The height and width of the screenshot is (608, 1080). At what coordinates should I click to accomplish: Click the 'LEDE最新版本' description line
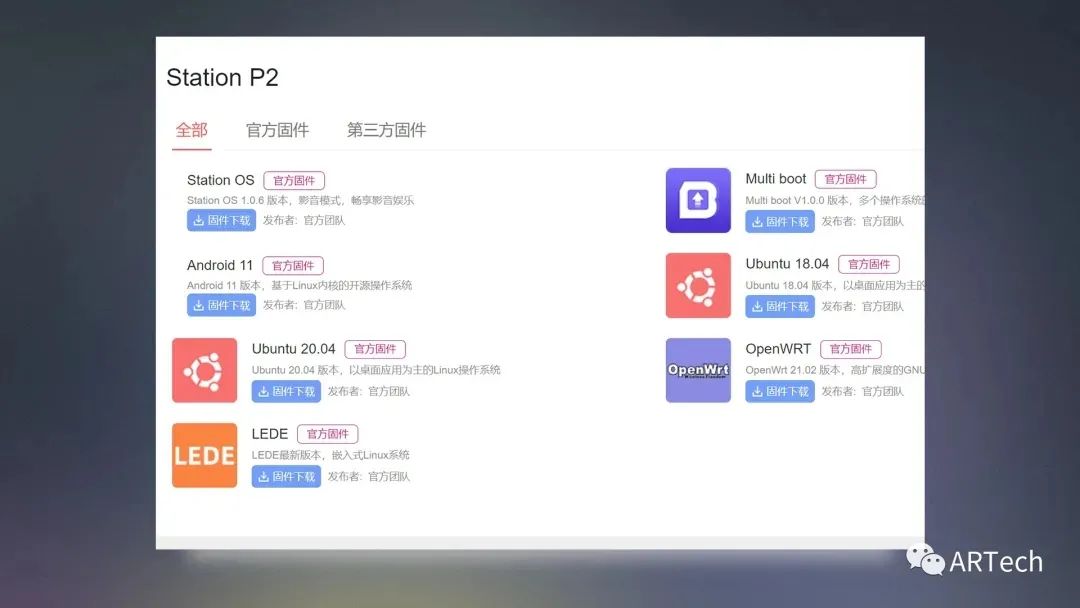331,455
